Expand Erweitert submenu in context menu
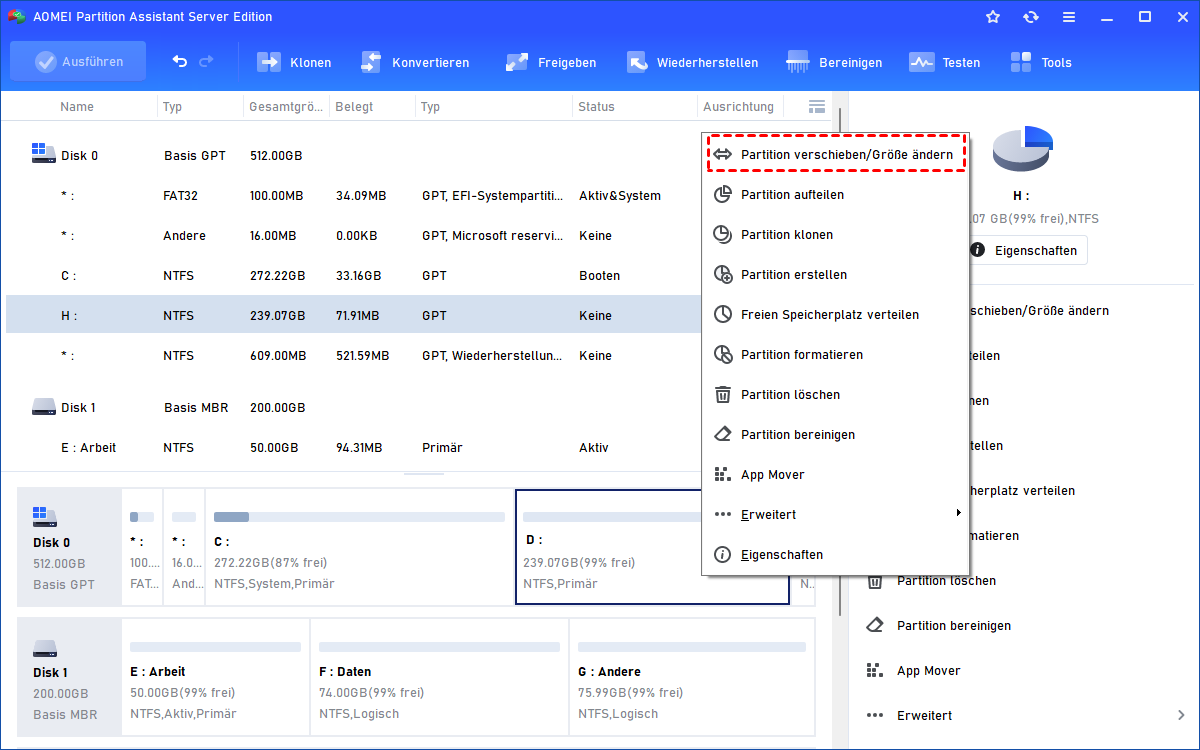Screen dimensions: 1200x750 tap(836, 514)
